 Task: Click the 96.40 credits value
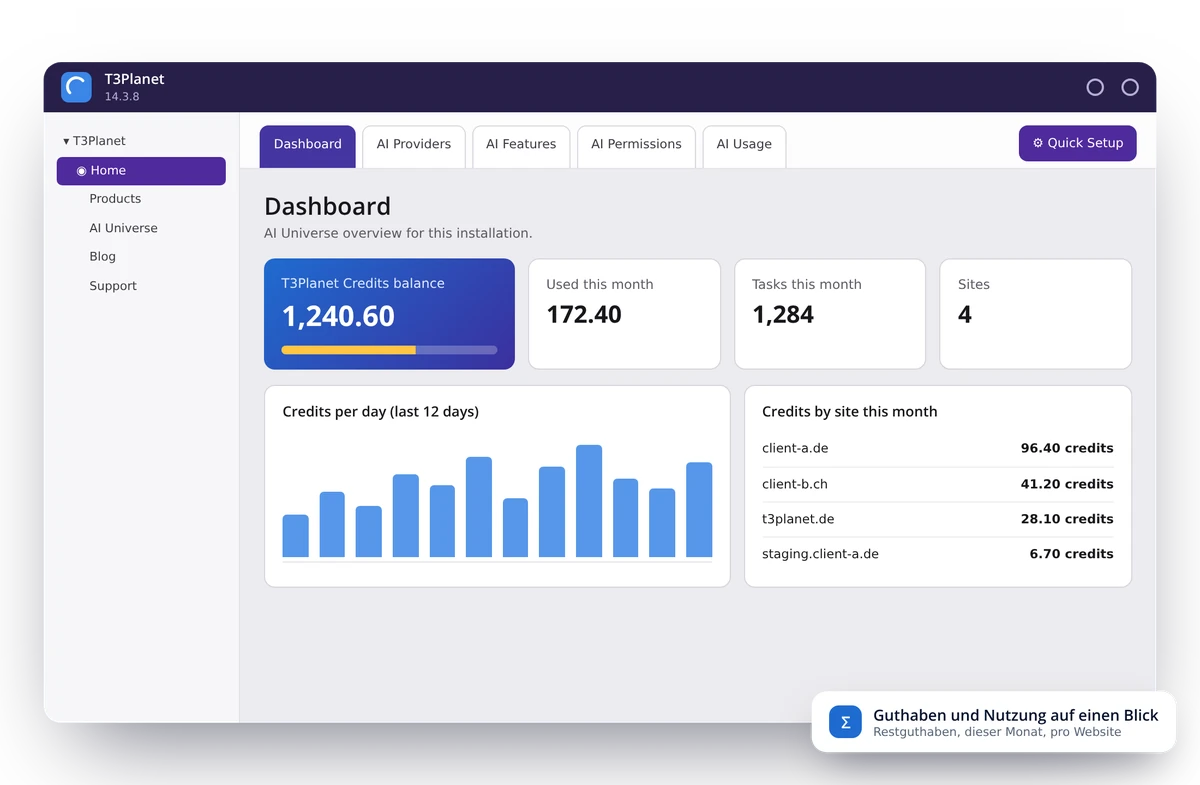point(1067,449)
